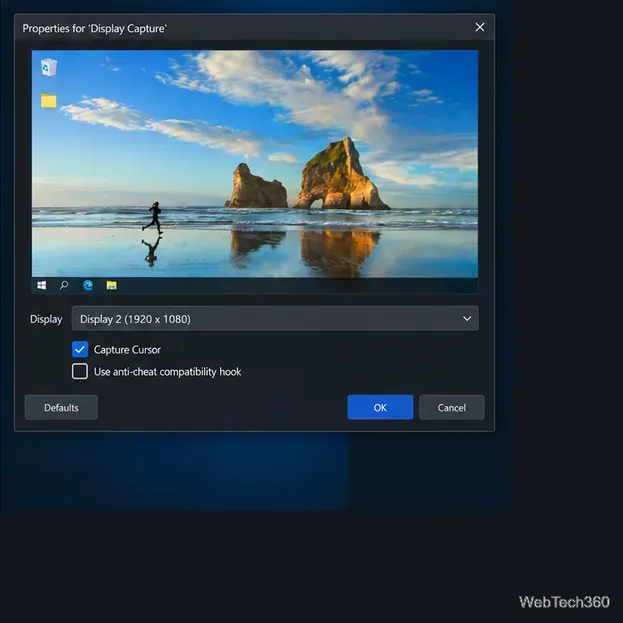Reset settings with the Defaults button
Image resolution: width=623 pixels, height=623 pixels.
61,407
